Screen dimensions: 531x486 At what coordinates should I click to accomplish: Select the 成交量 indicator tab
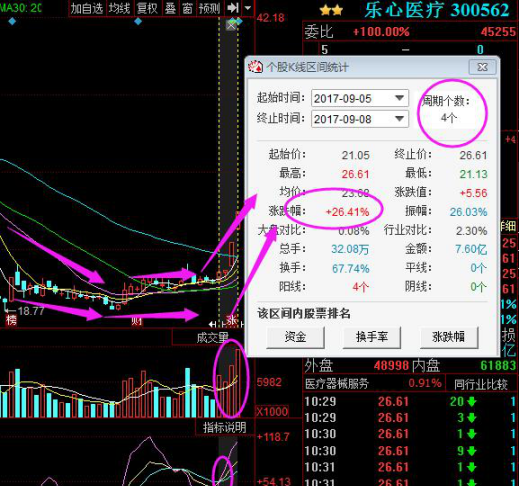point(213,338)
